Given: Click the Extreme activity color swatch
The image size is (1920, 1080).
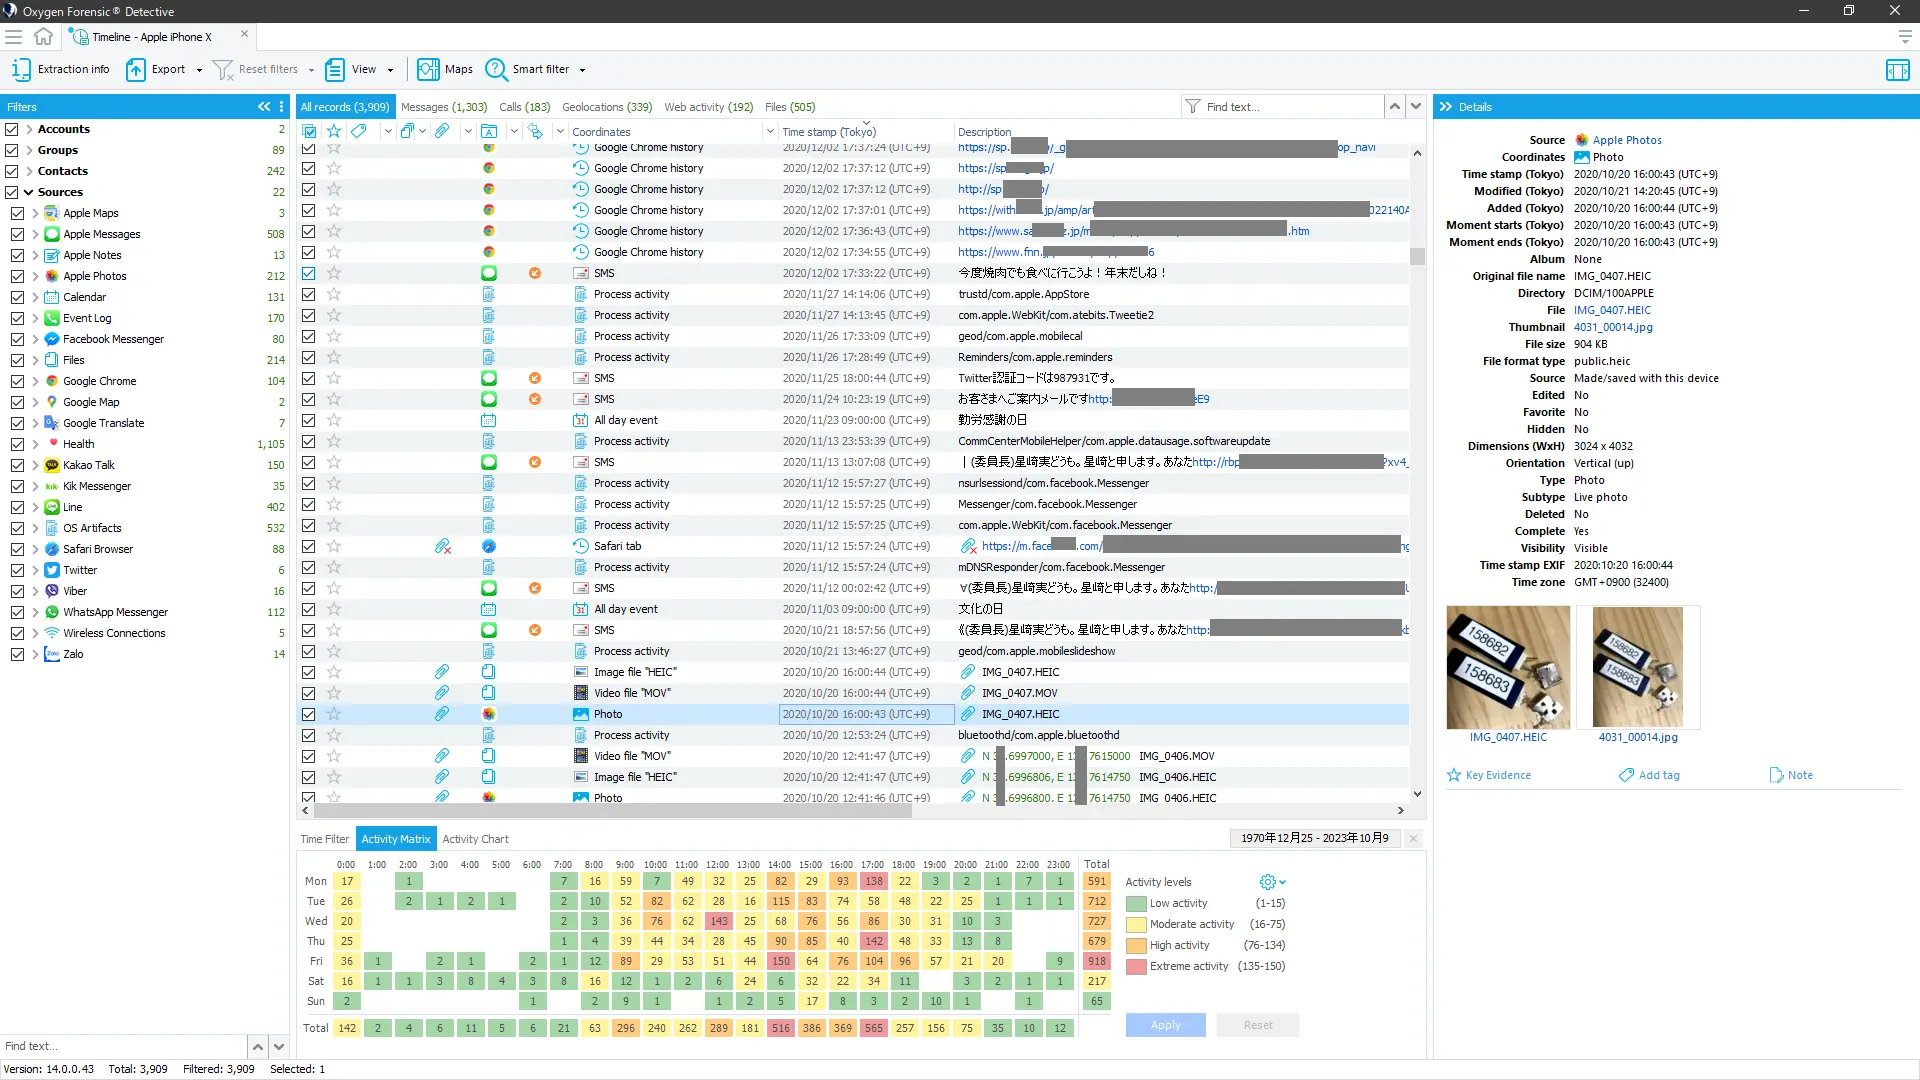Looking at the screenshot, I should (1136, 967).
